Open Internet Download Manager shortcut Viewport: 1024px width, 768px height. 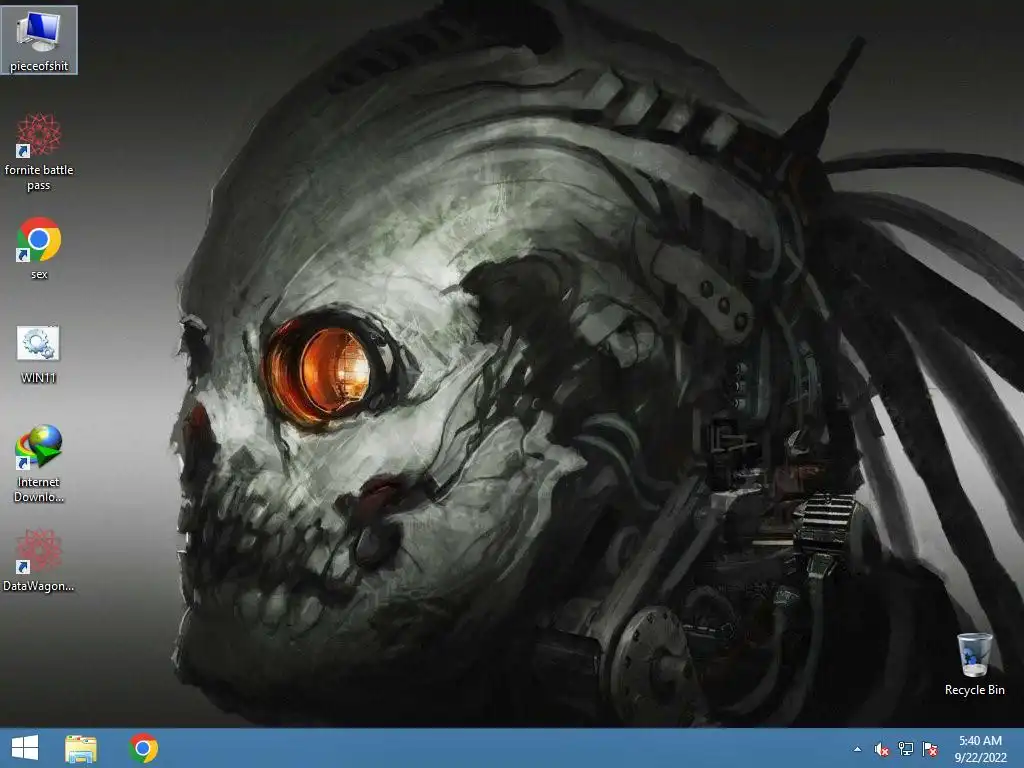(x=39, y=447)
